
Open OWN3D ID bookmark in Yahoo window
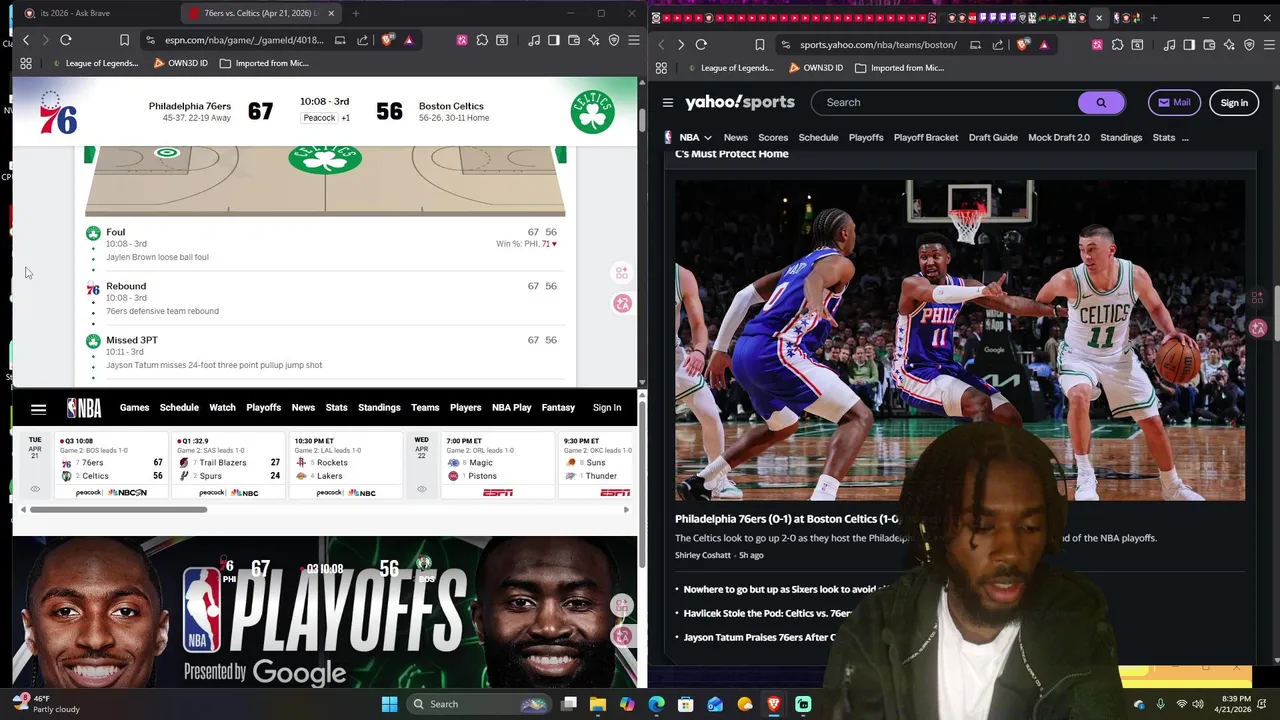point(816,68)
